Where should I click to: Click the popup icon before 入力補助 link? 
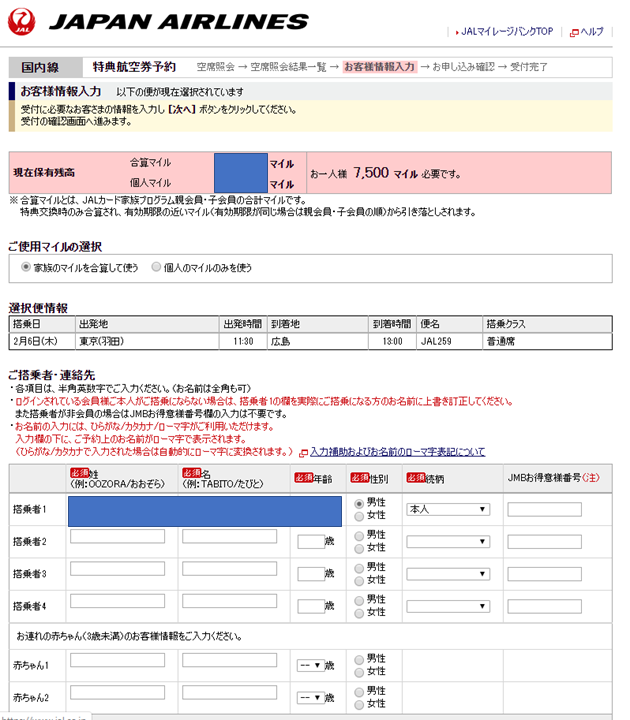click(304, 453)
